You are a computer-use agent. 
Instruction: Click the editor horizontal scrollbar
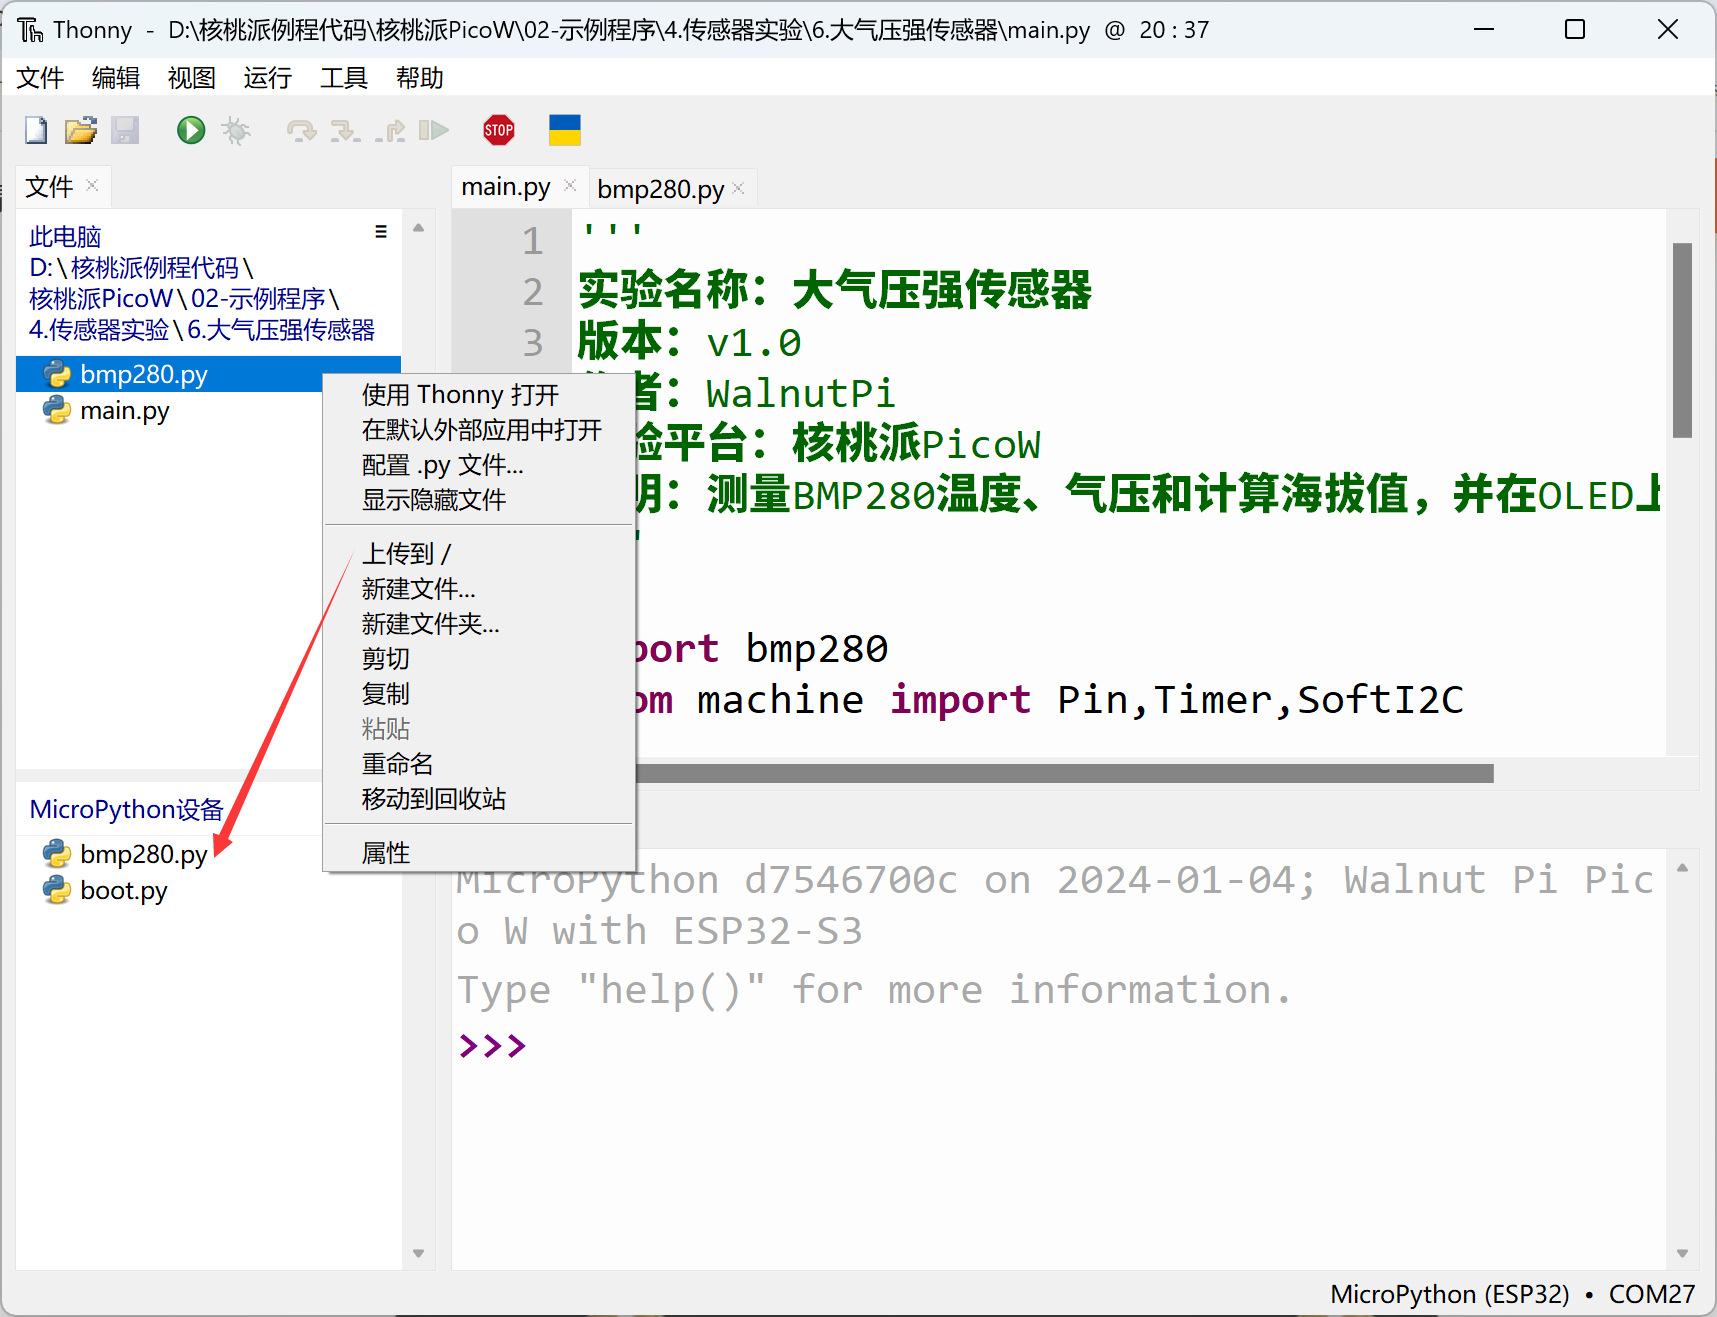pos(1060,773)
